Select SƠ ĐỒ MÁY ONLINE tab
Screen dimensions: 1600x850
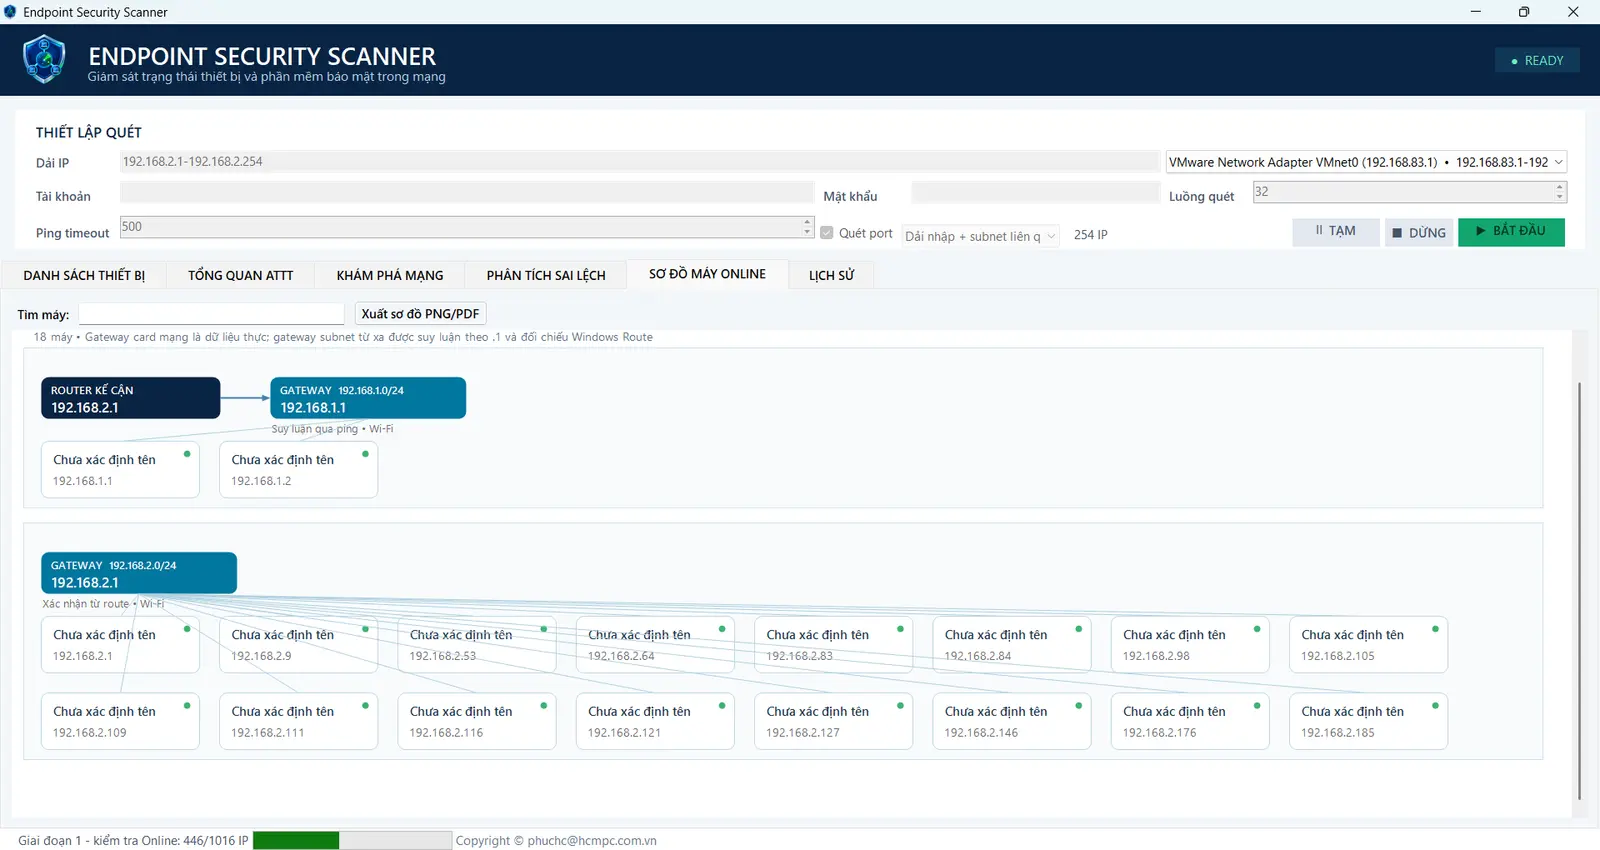click(707, 274)
